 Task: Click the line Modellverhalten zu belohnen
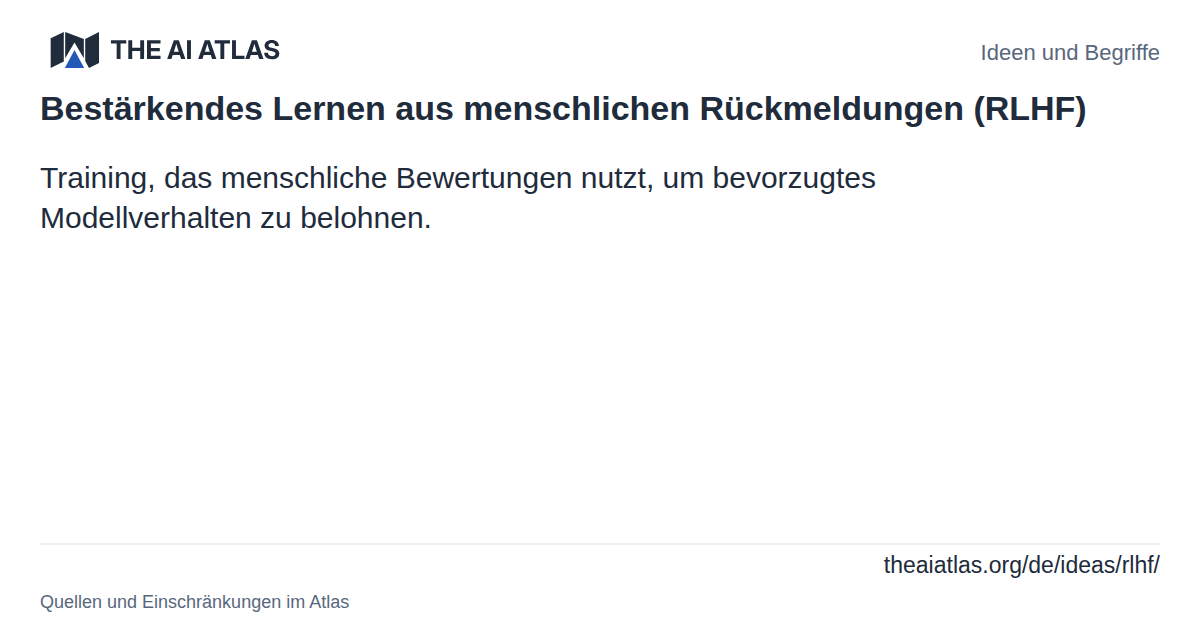click(236, 218)
